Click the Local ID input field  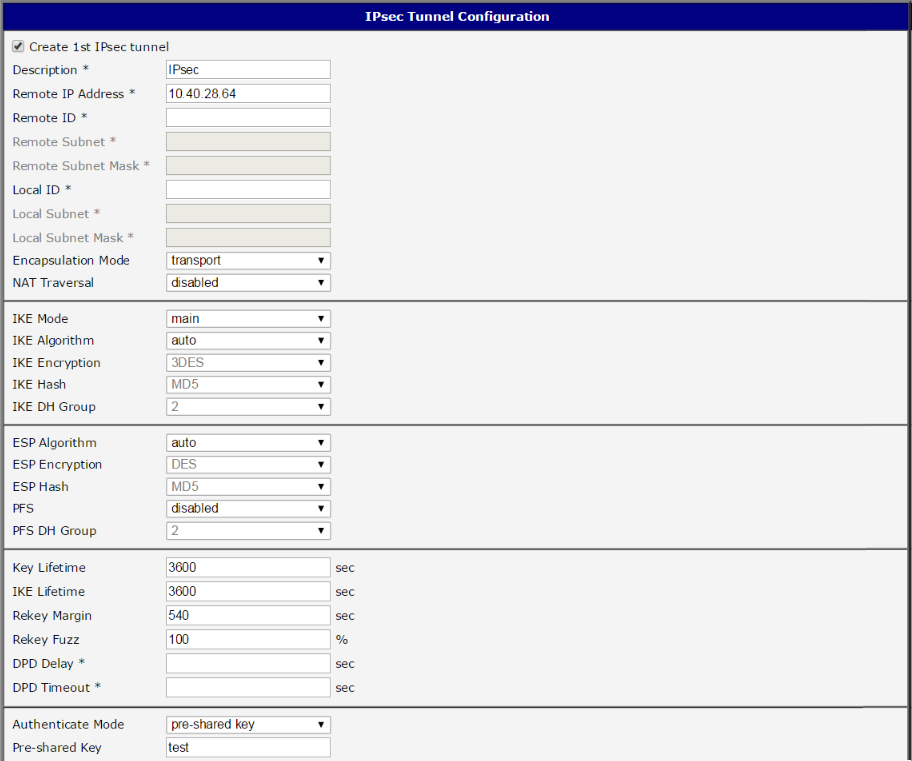click(248, 190)
